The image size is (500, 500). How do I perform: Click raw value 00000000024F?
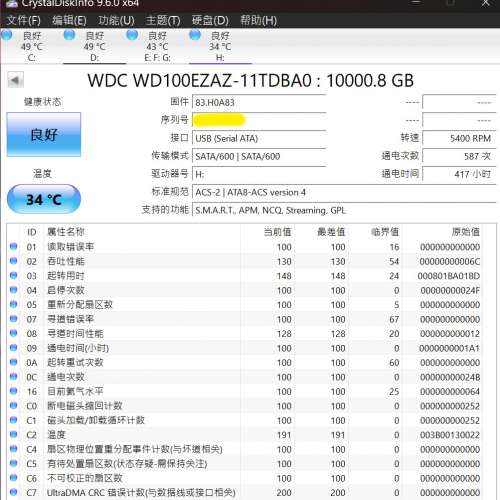450,290
